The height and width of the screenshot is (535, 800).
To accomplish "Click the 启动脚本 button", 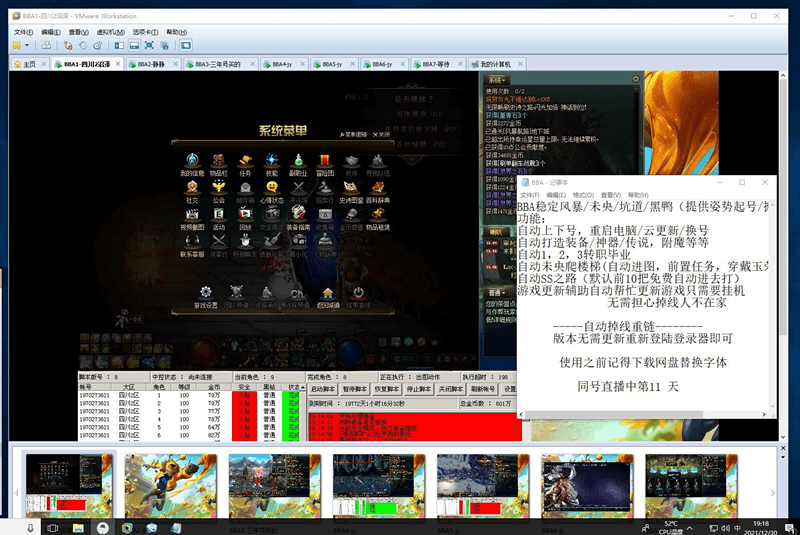I will point(322,389).
